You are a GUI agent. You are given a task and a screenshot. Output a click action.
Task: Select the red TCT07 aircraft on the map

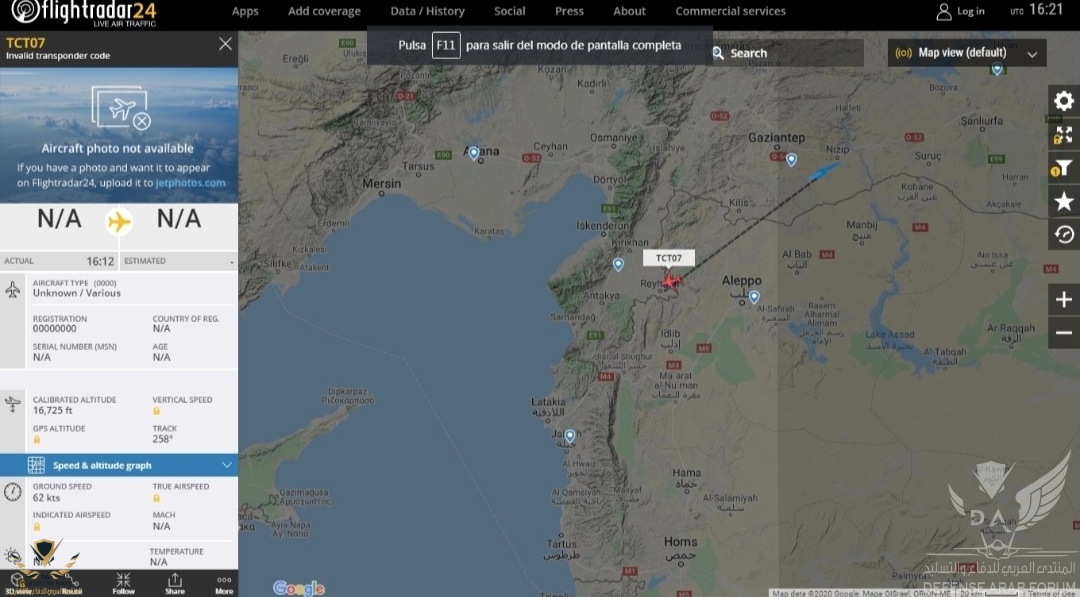(x=670, y=281)
